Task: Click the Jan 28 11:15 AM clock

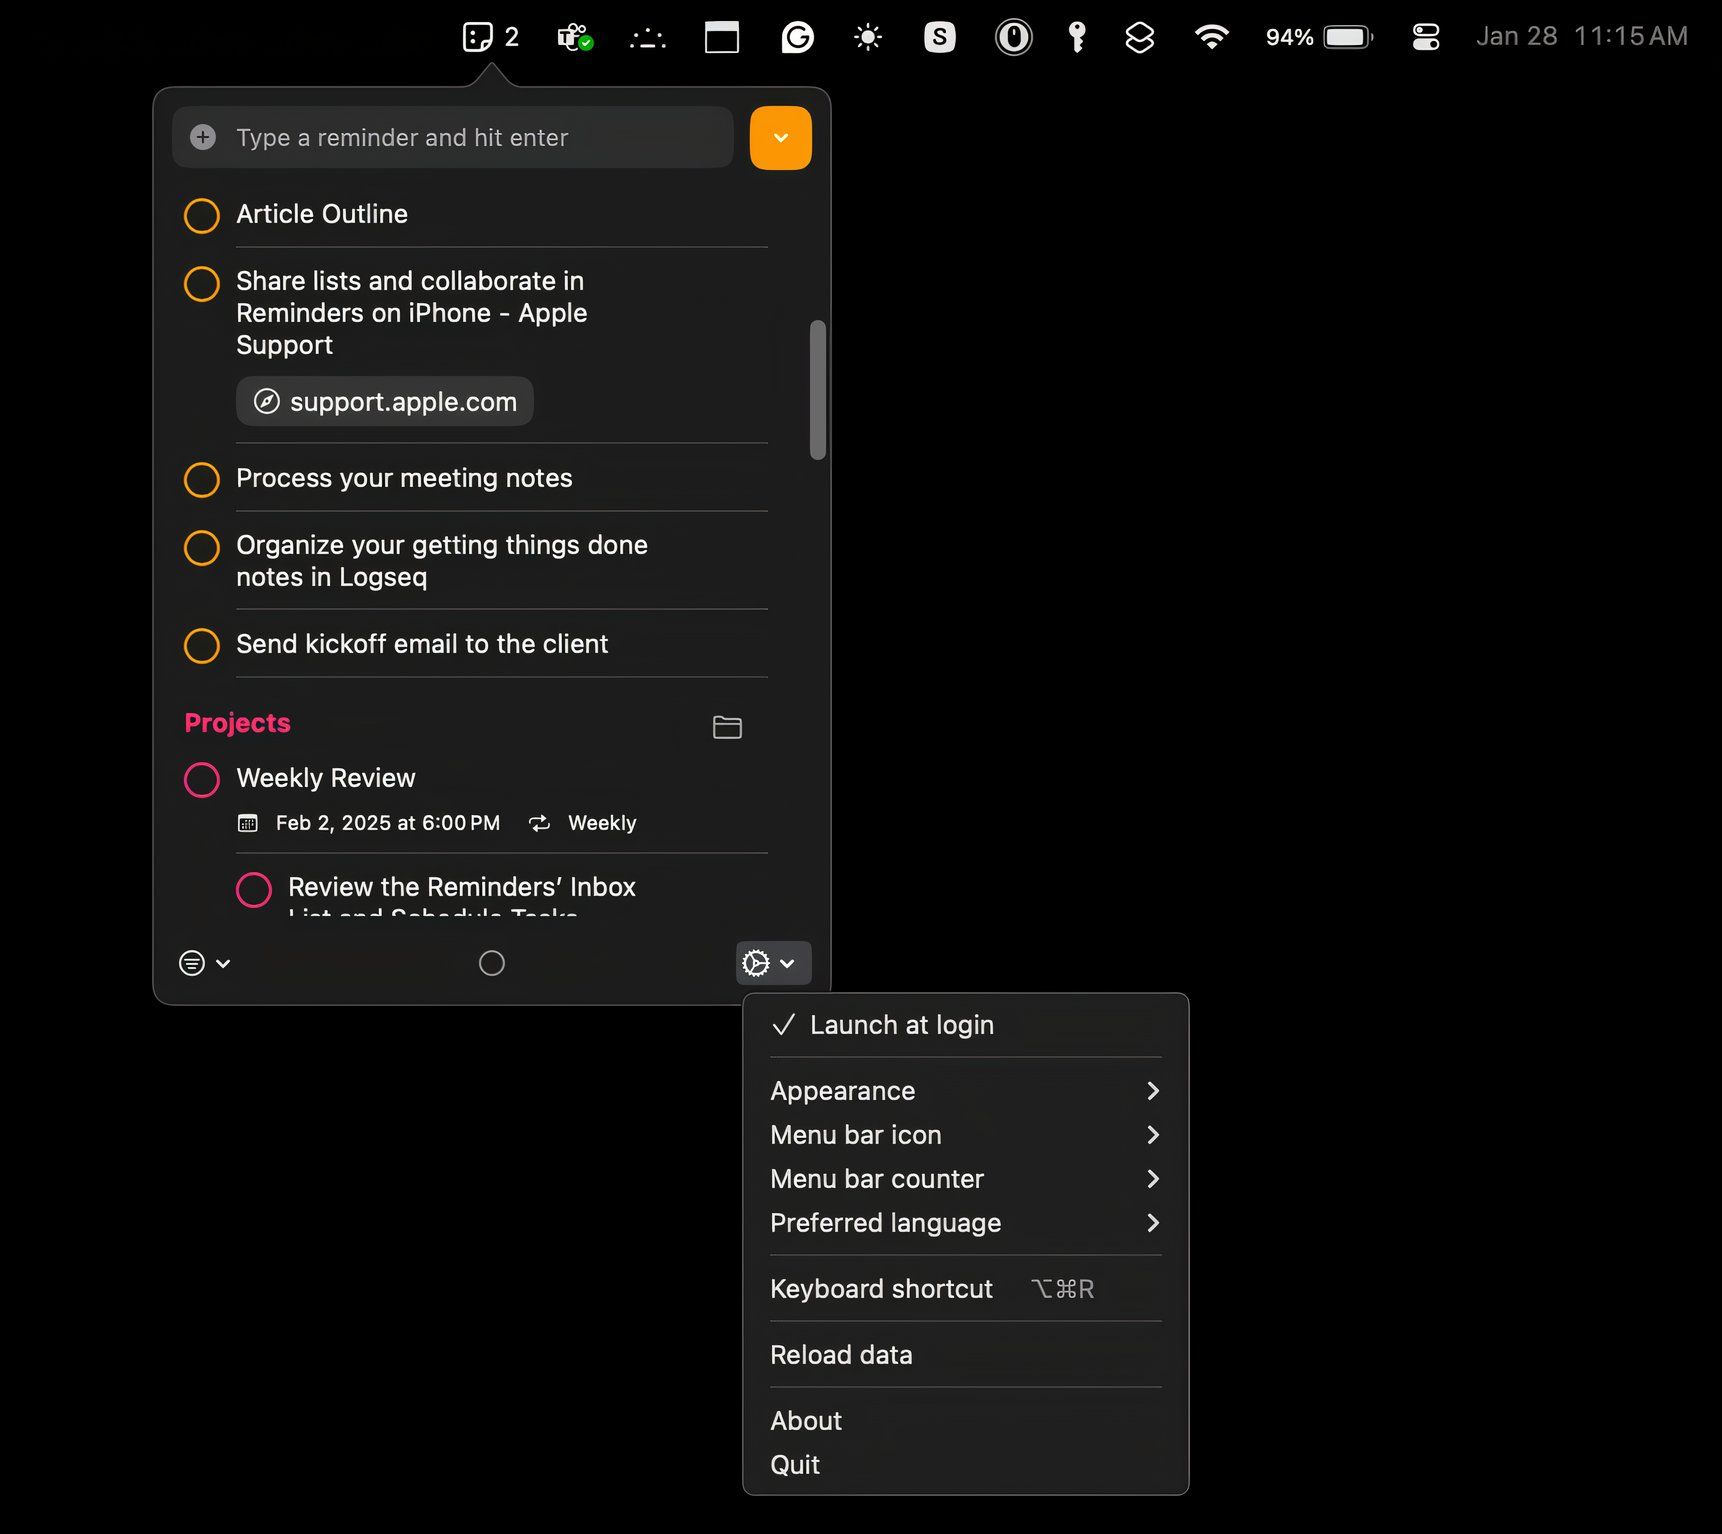Action: [x=1582, y=36]
